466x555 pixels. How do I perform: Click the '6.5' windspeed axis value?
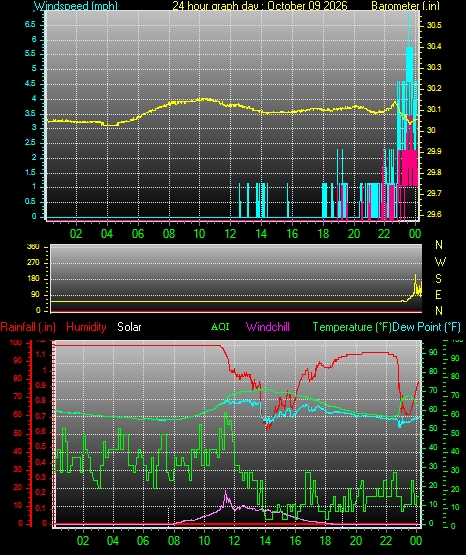click(x=30, y=24)
